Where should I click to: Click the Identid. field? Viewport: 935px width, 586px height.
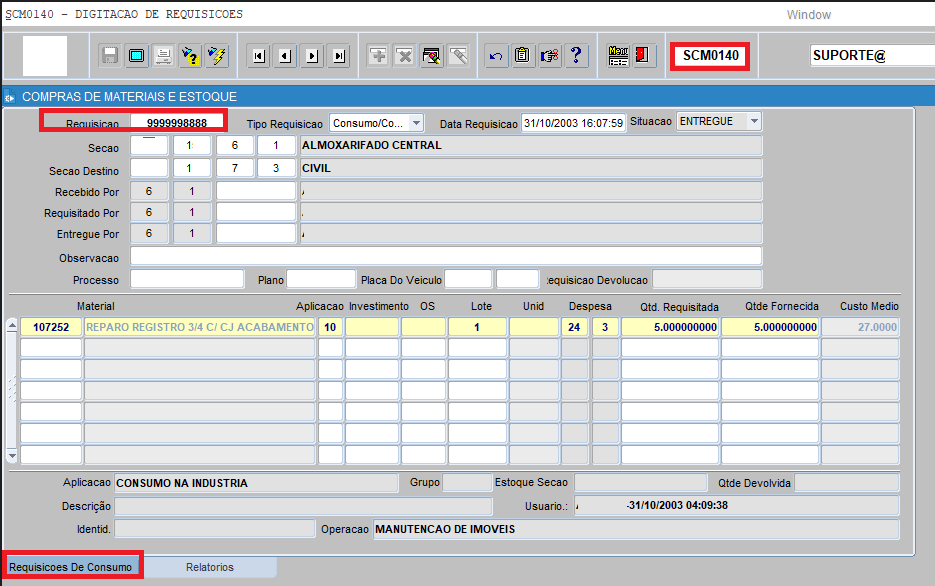pos(215,529)
